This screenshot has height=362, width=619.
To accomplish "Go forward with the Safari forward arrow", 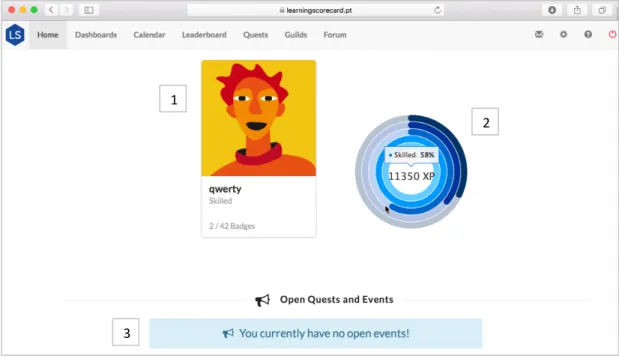I will tap(66, 10).
